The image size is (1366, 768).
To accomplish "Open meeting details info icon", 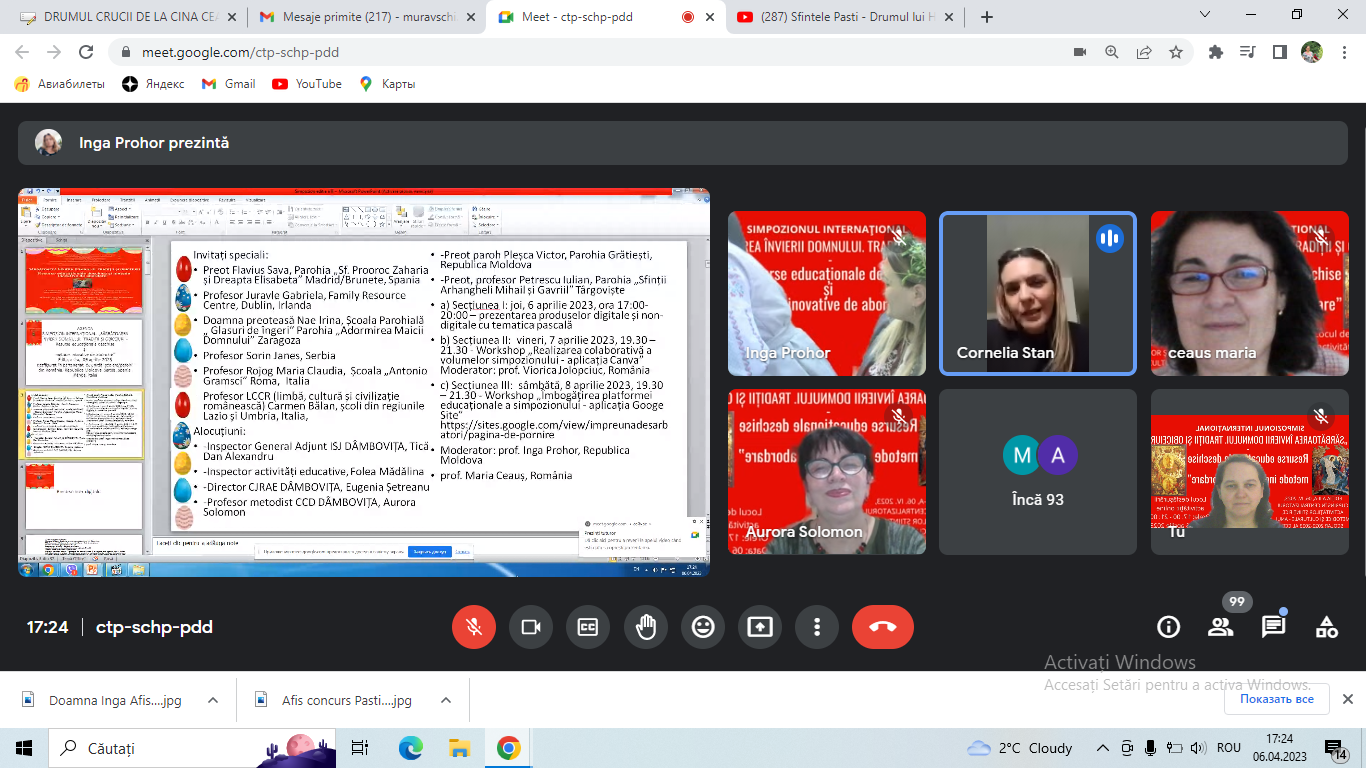I will click(x=1167, y=627).
